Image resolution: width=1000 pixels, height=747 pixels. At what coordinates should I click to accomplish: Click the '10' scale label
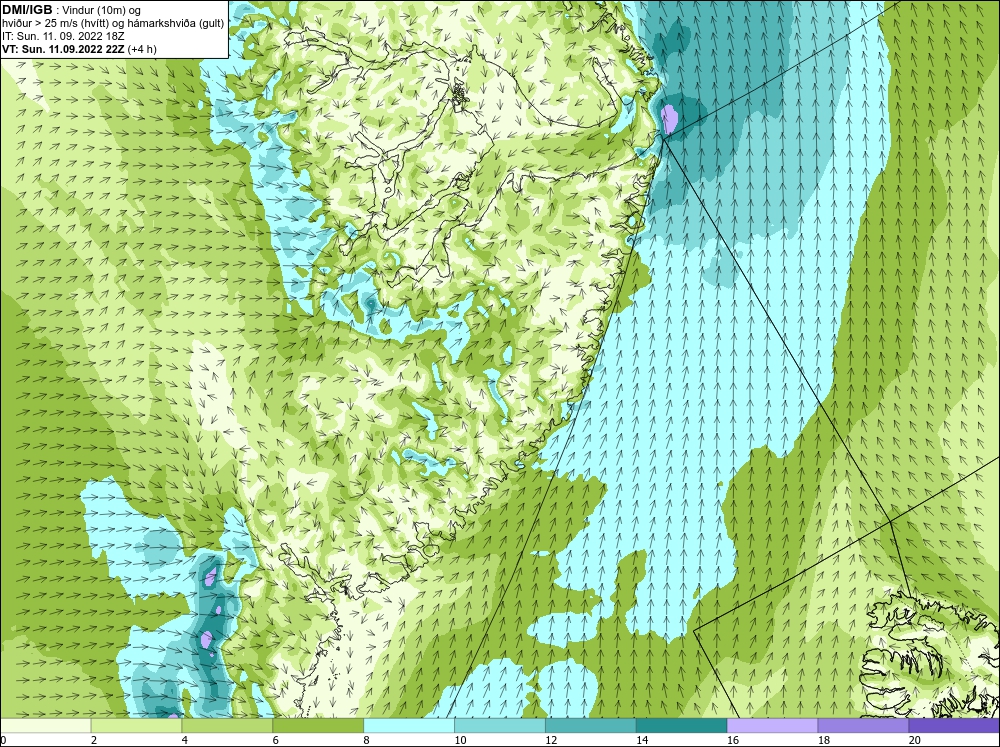point(460,740)
